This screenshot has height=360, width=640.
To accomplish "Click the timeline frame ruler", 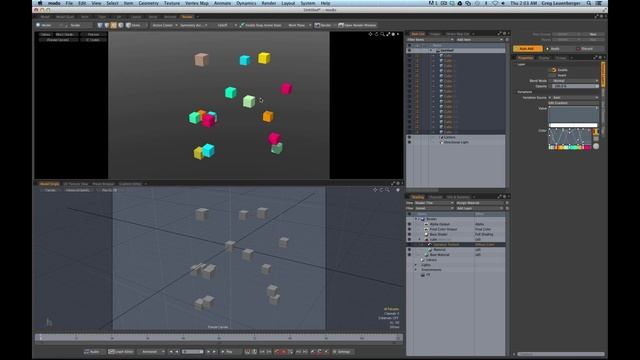I will pyautogui.click(x=219, y=338).
